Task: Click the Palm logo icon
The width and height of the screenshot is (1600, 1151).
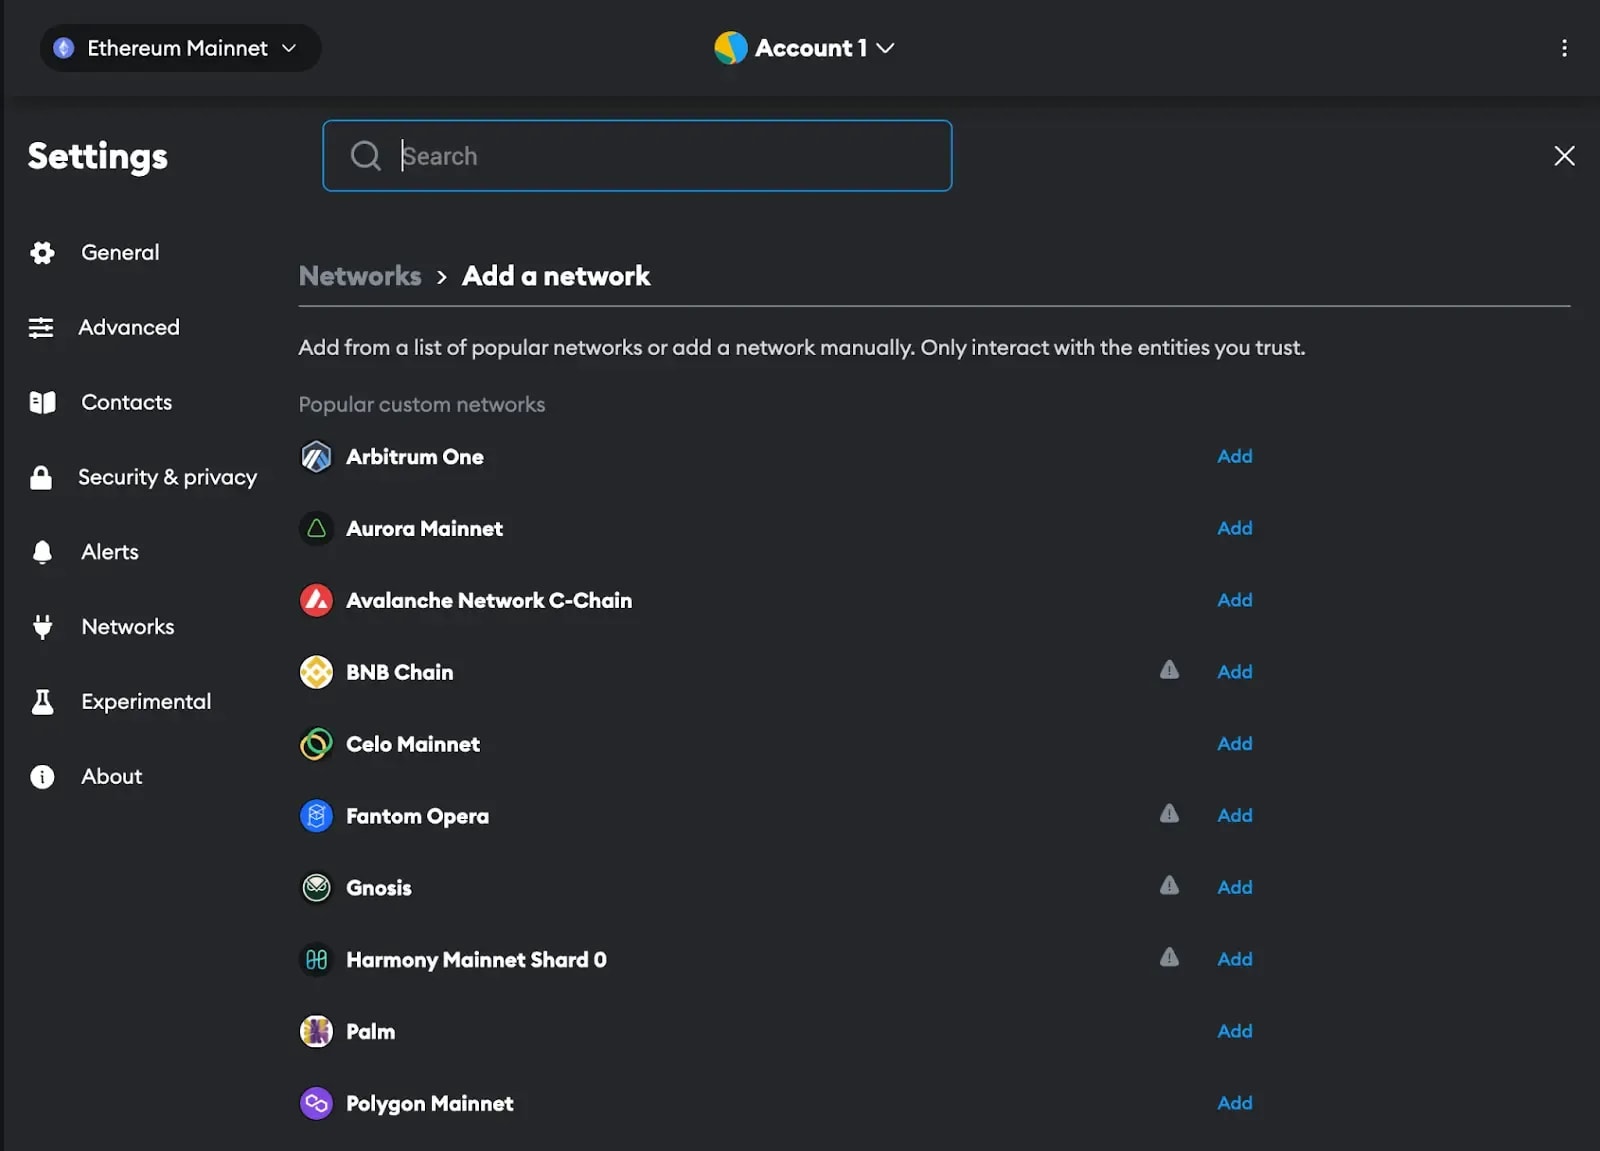Action: tap(316, 1032)
